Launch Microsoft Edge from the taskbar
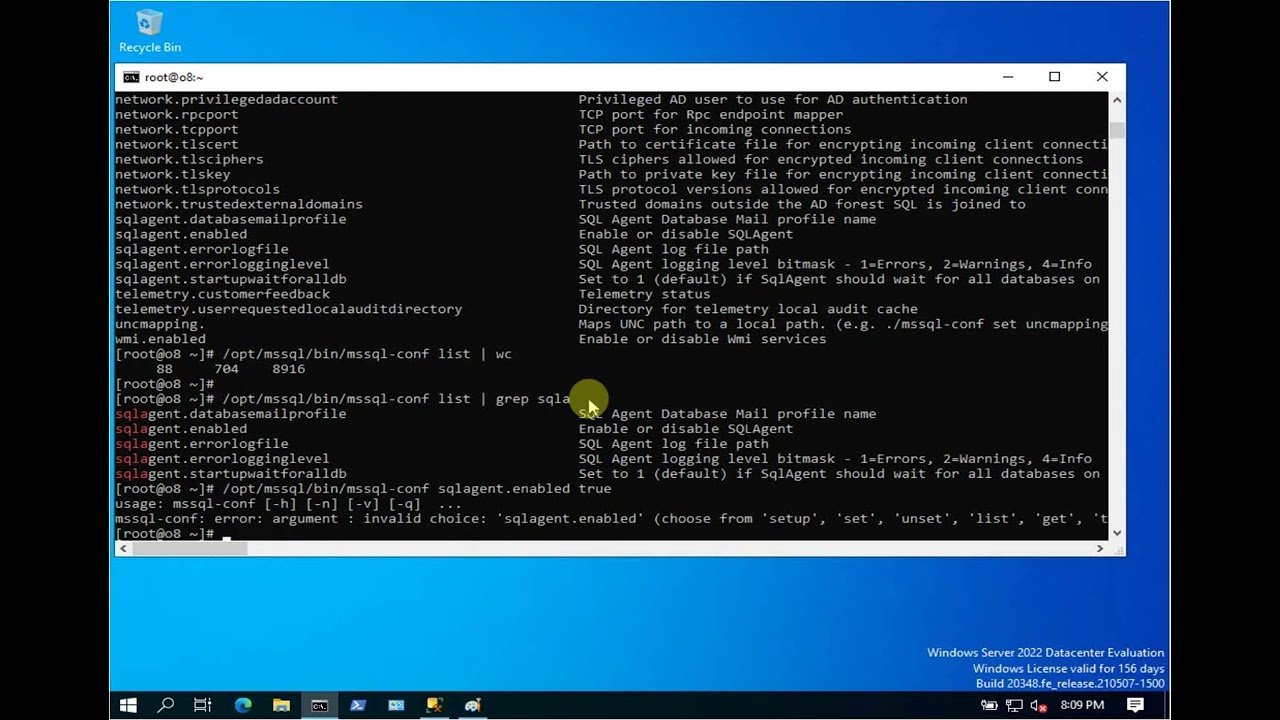This screenshot has height=720, width=1280. pyautogui.click(x=243, y=705)
